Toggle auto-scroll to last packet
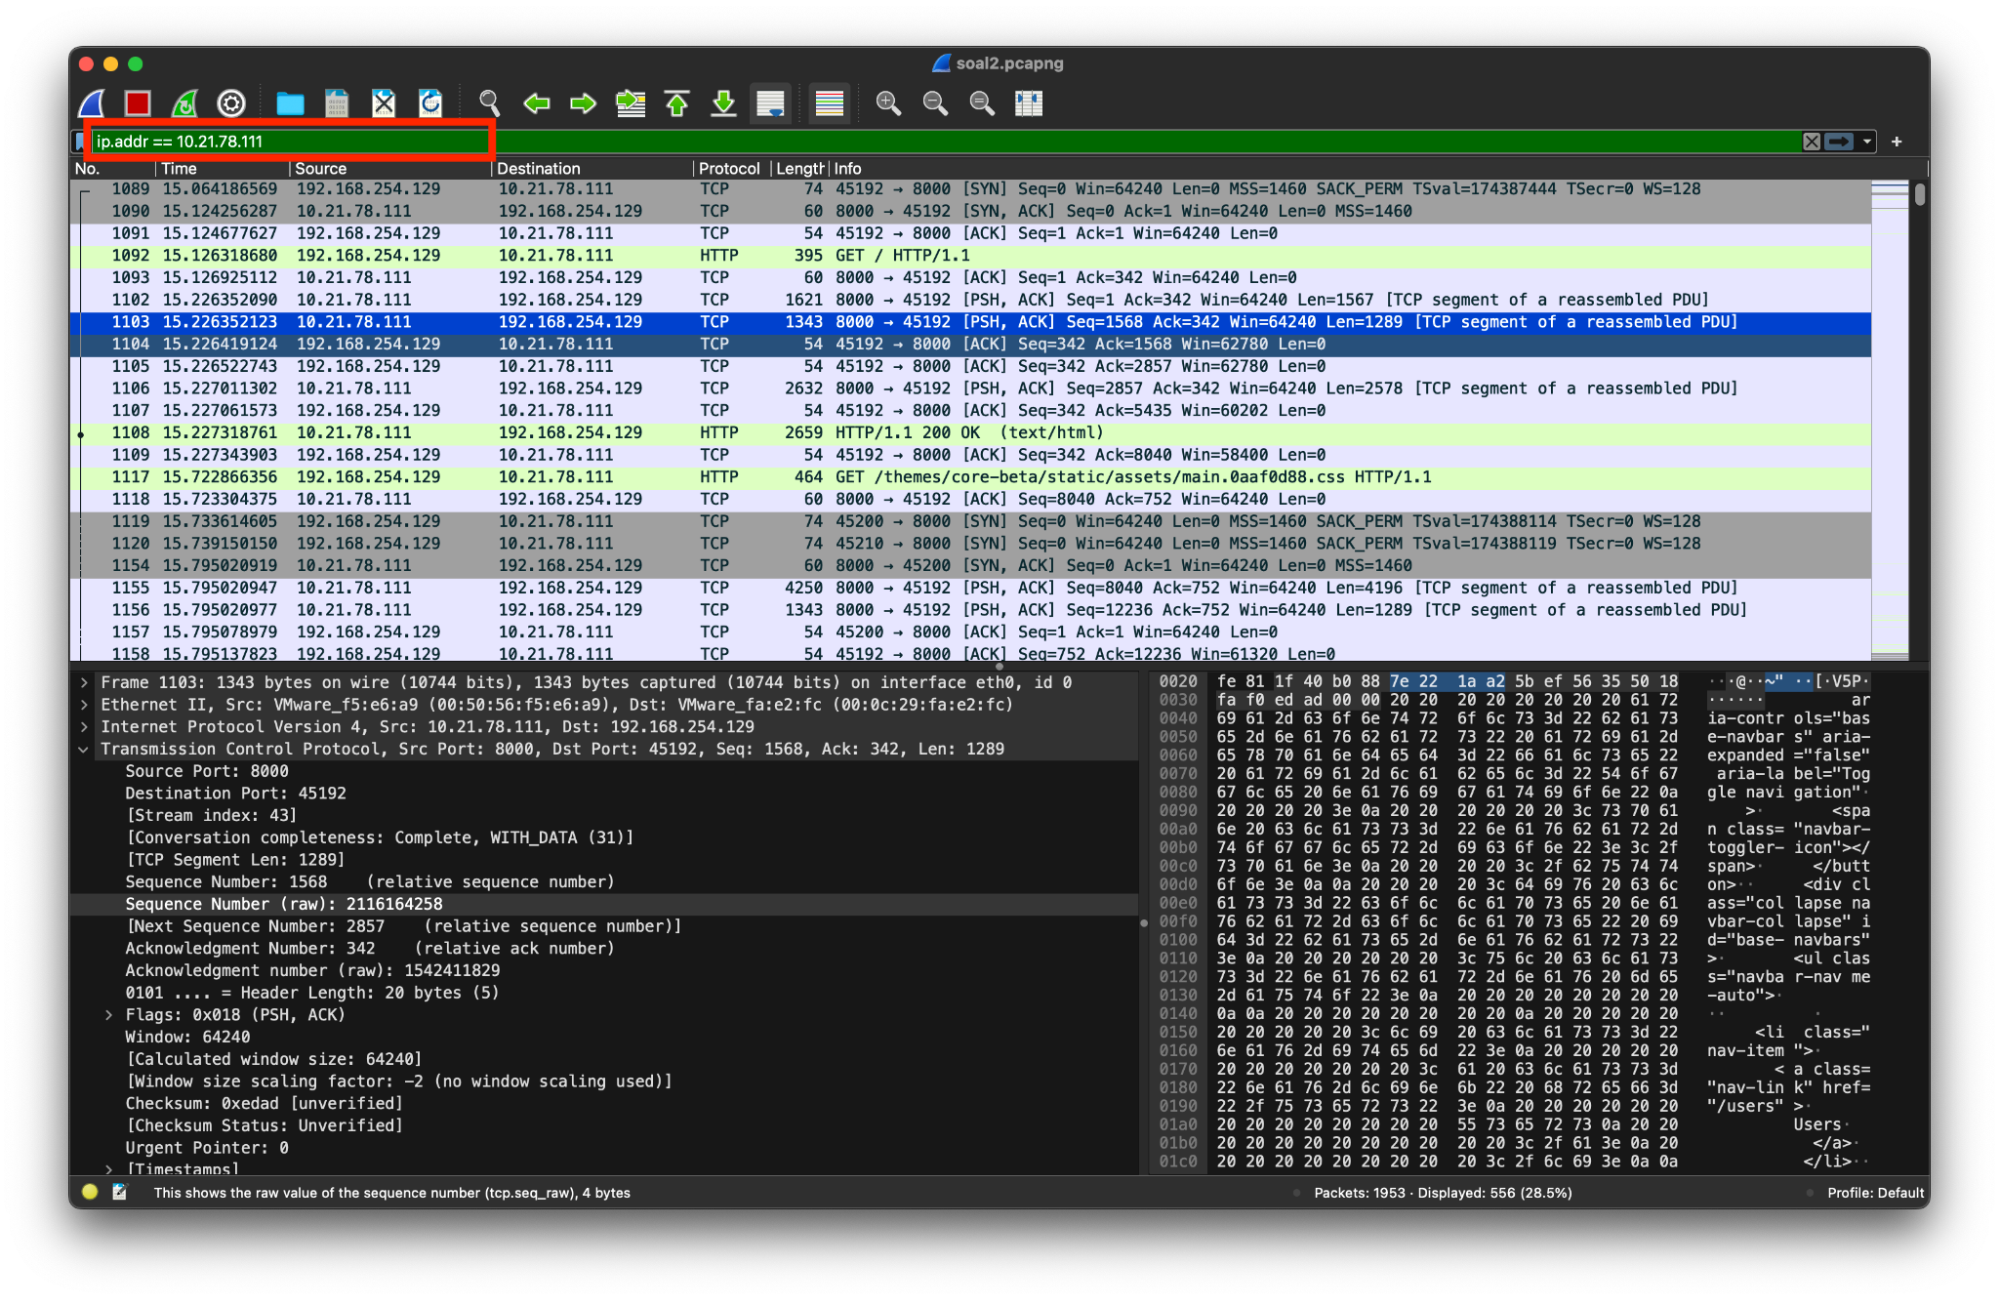Image resolution: width=1999 pixels, height=1301 pixels. [x=770, y=103]
